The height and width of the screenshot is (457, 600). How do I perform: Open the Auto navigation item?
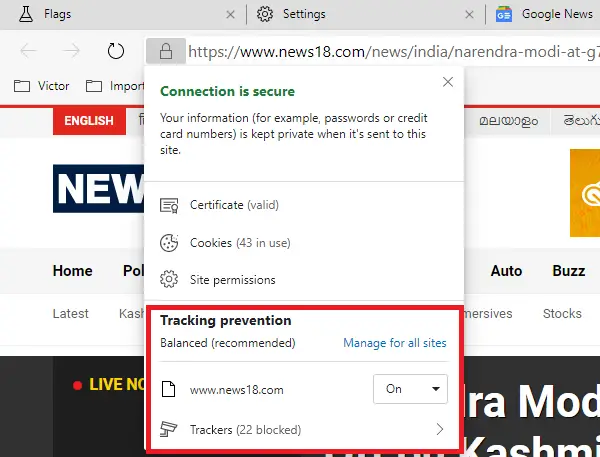point(506,271)
